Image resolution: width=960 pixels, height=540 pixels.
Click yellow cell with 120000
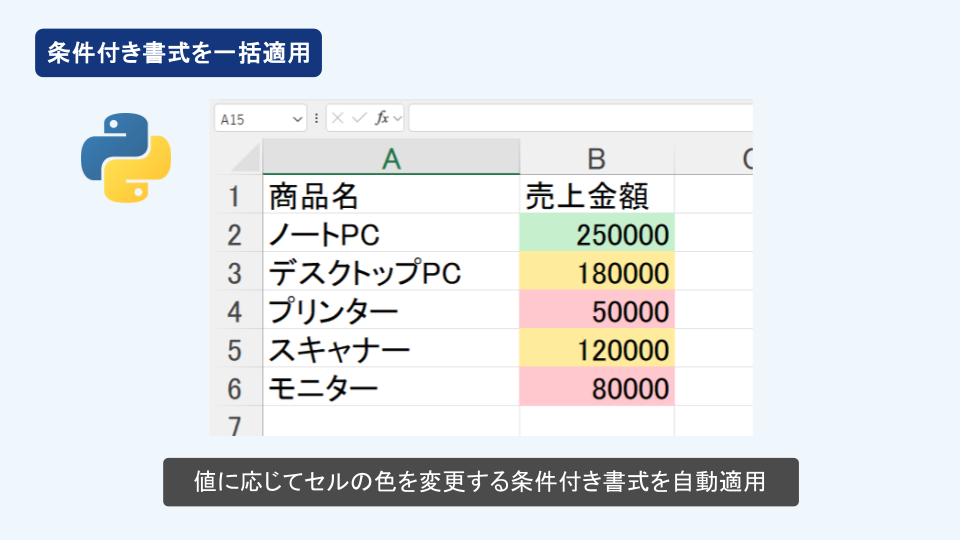coord(597,348)
